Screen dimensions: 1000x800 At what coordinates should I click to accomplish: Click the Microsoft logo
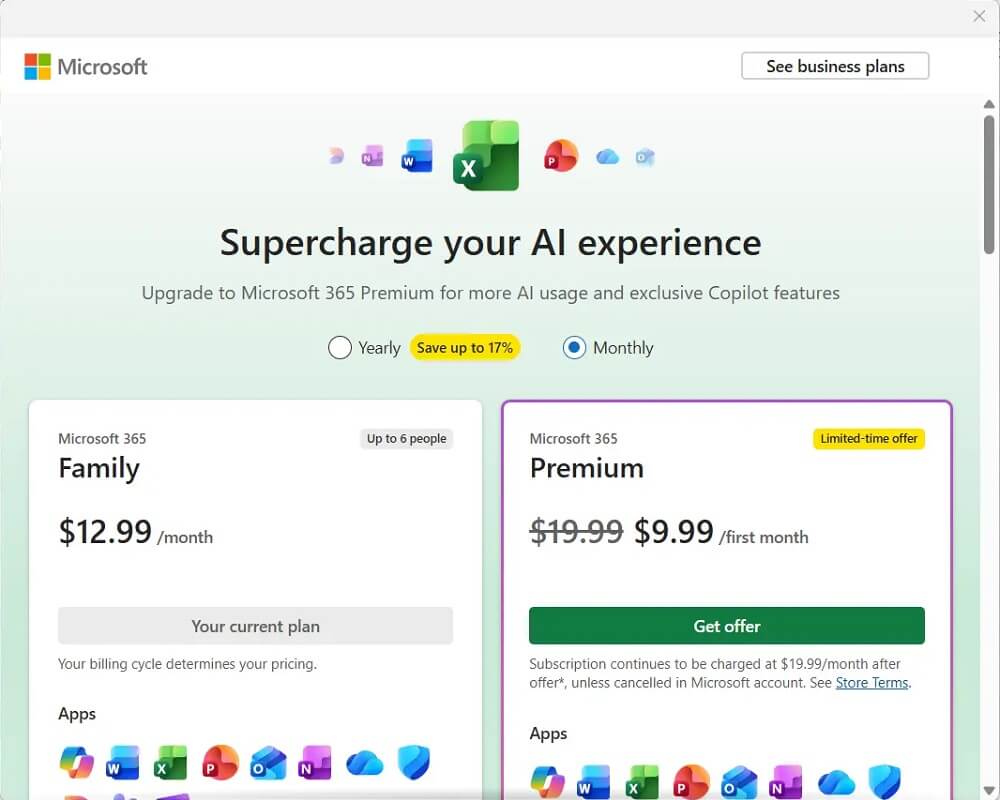tap(86, 66)
